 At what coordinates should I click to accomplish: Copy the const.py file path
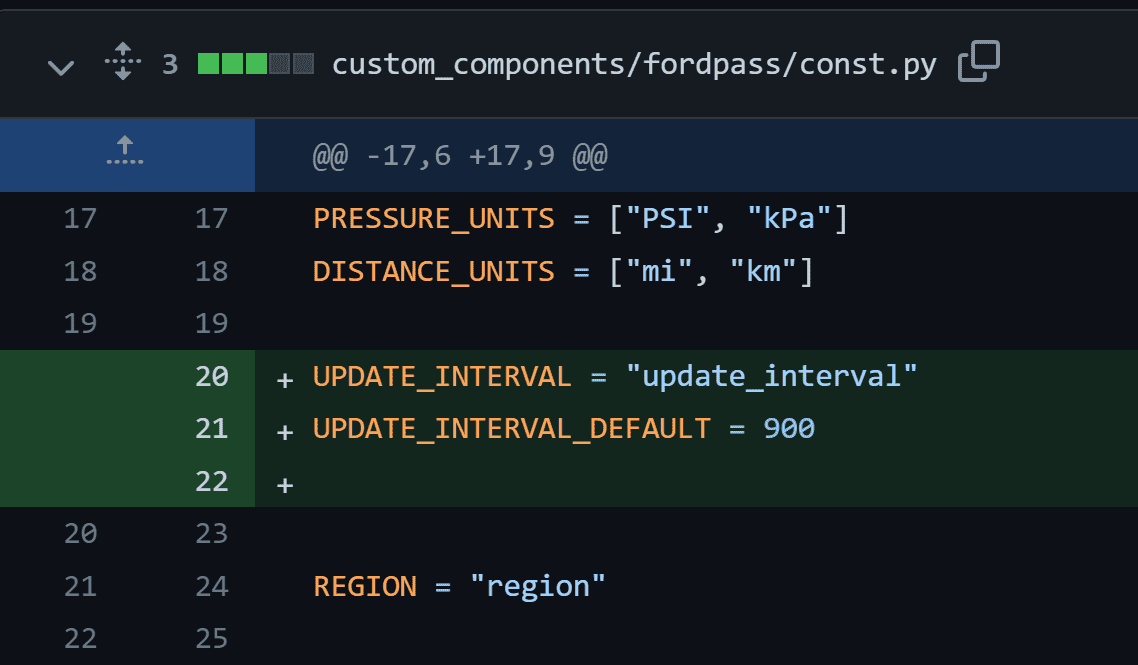978,61
